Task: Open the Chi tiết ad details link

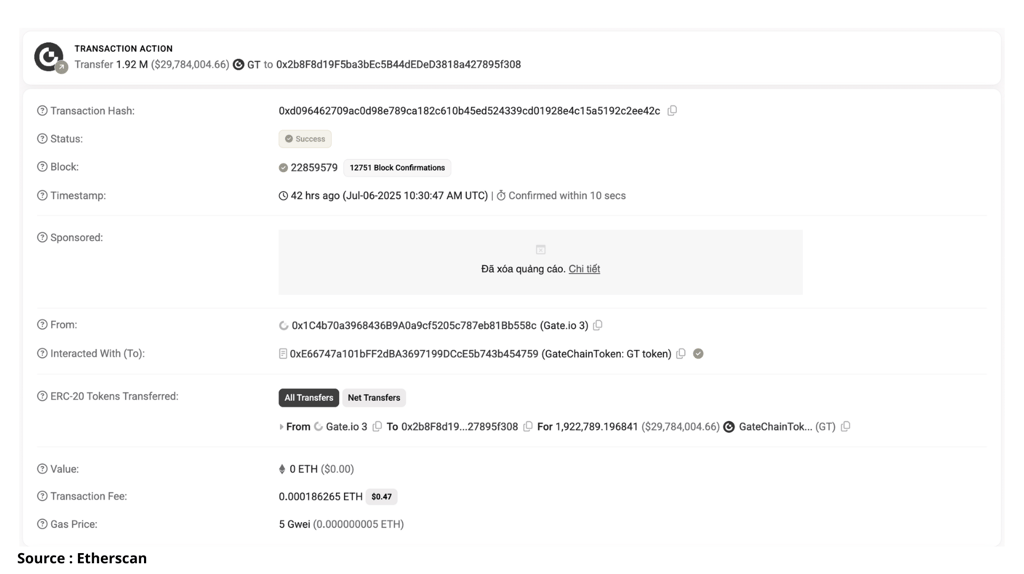Action: pos(584,269)
